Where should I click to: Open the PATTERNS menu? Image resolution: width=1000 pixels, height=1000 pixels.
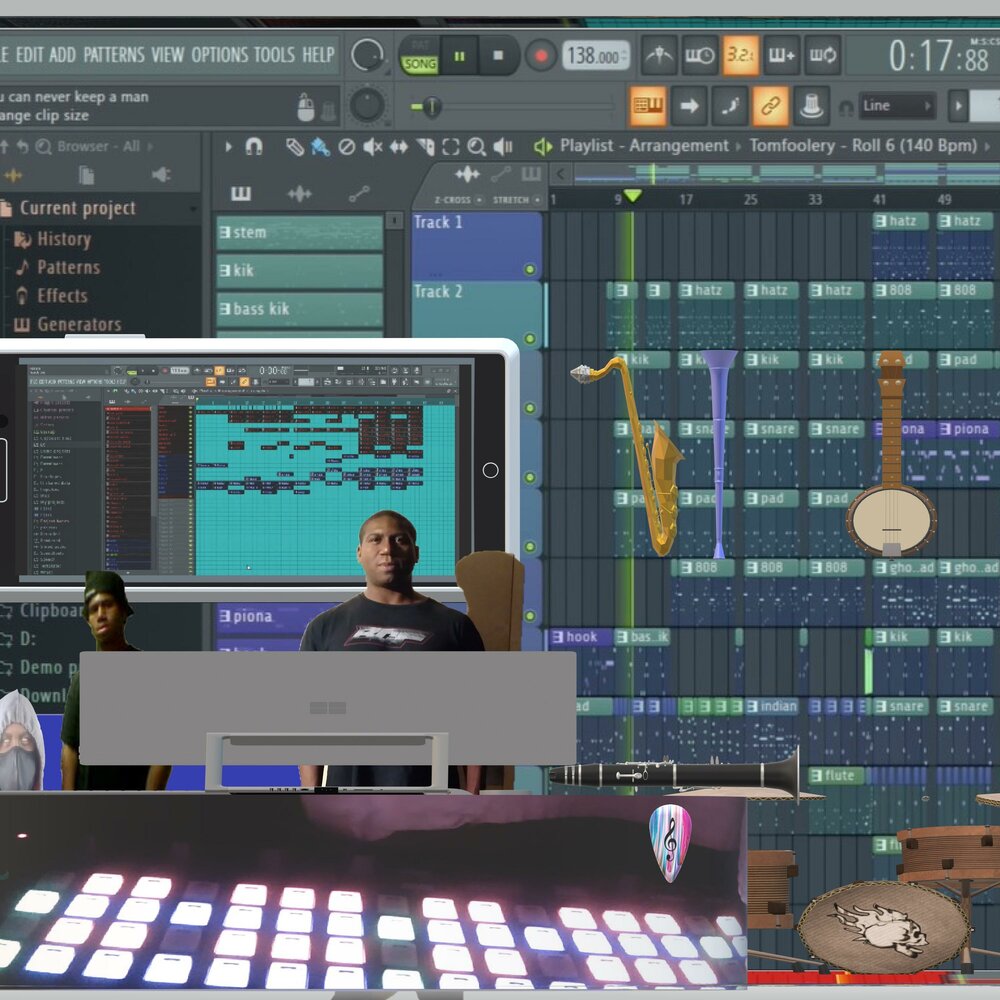[113, 55]
